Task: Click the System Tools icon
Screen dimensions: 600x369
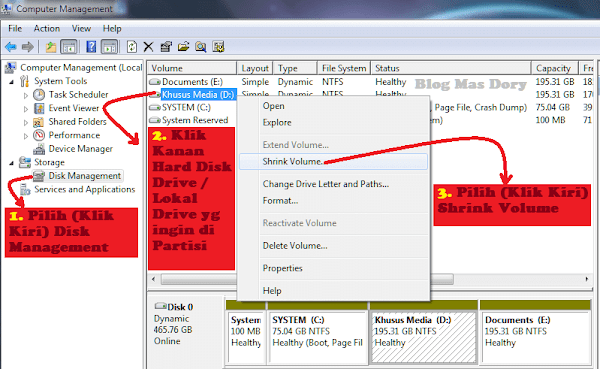Action: (x=24, y=81)
